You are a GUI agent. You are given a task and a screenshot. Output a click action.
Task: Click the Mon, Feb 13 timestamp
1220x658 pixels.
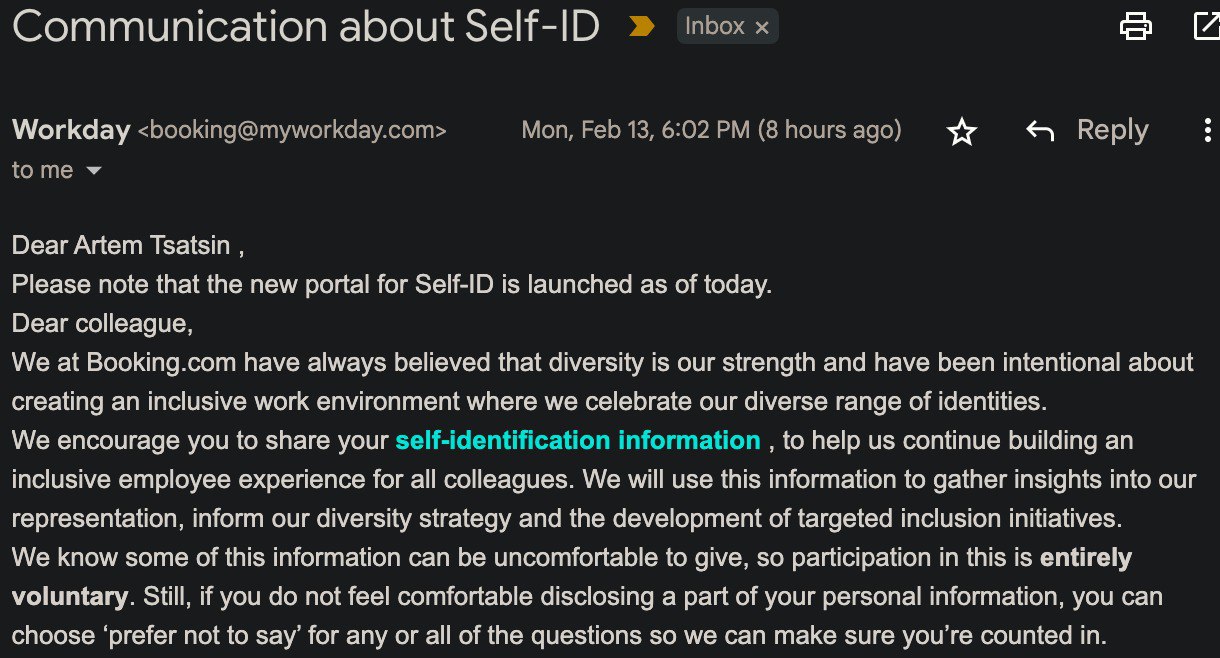point(711,130)
